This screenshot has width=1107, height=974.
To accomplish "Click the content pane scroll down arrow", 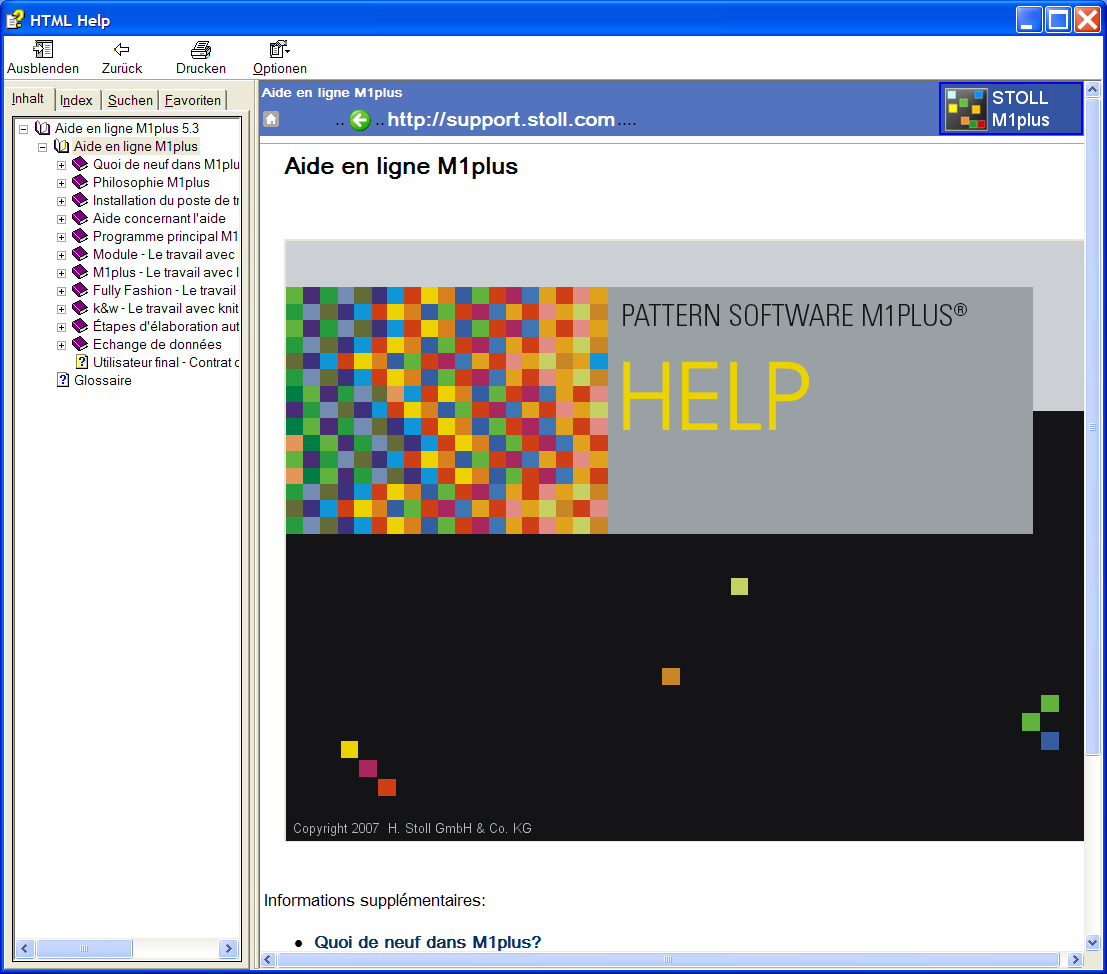I will click(1093, 941).
